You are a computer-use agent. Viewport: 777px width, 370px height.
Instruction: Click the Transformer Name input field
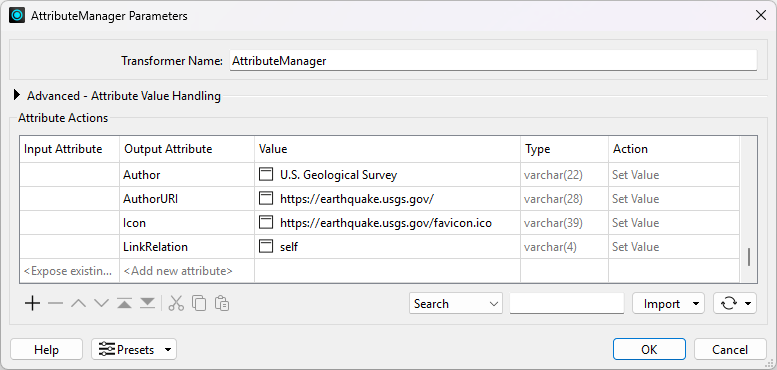493,61
